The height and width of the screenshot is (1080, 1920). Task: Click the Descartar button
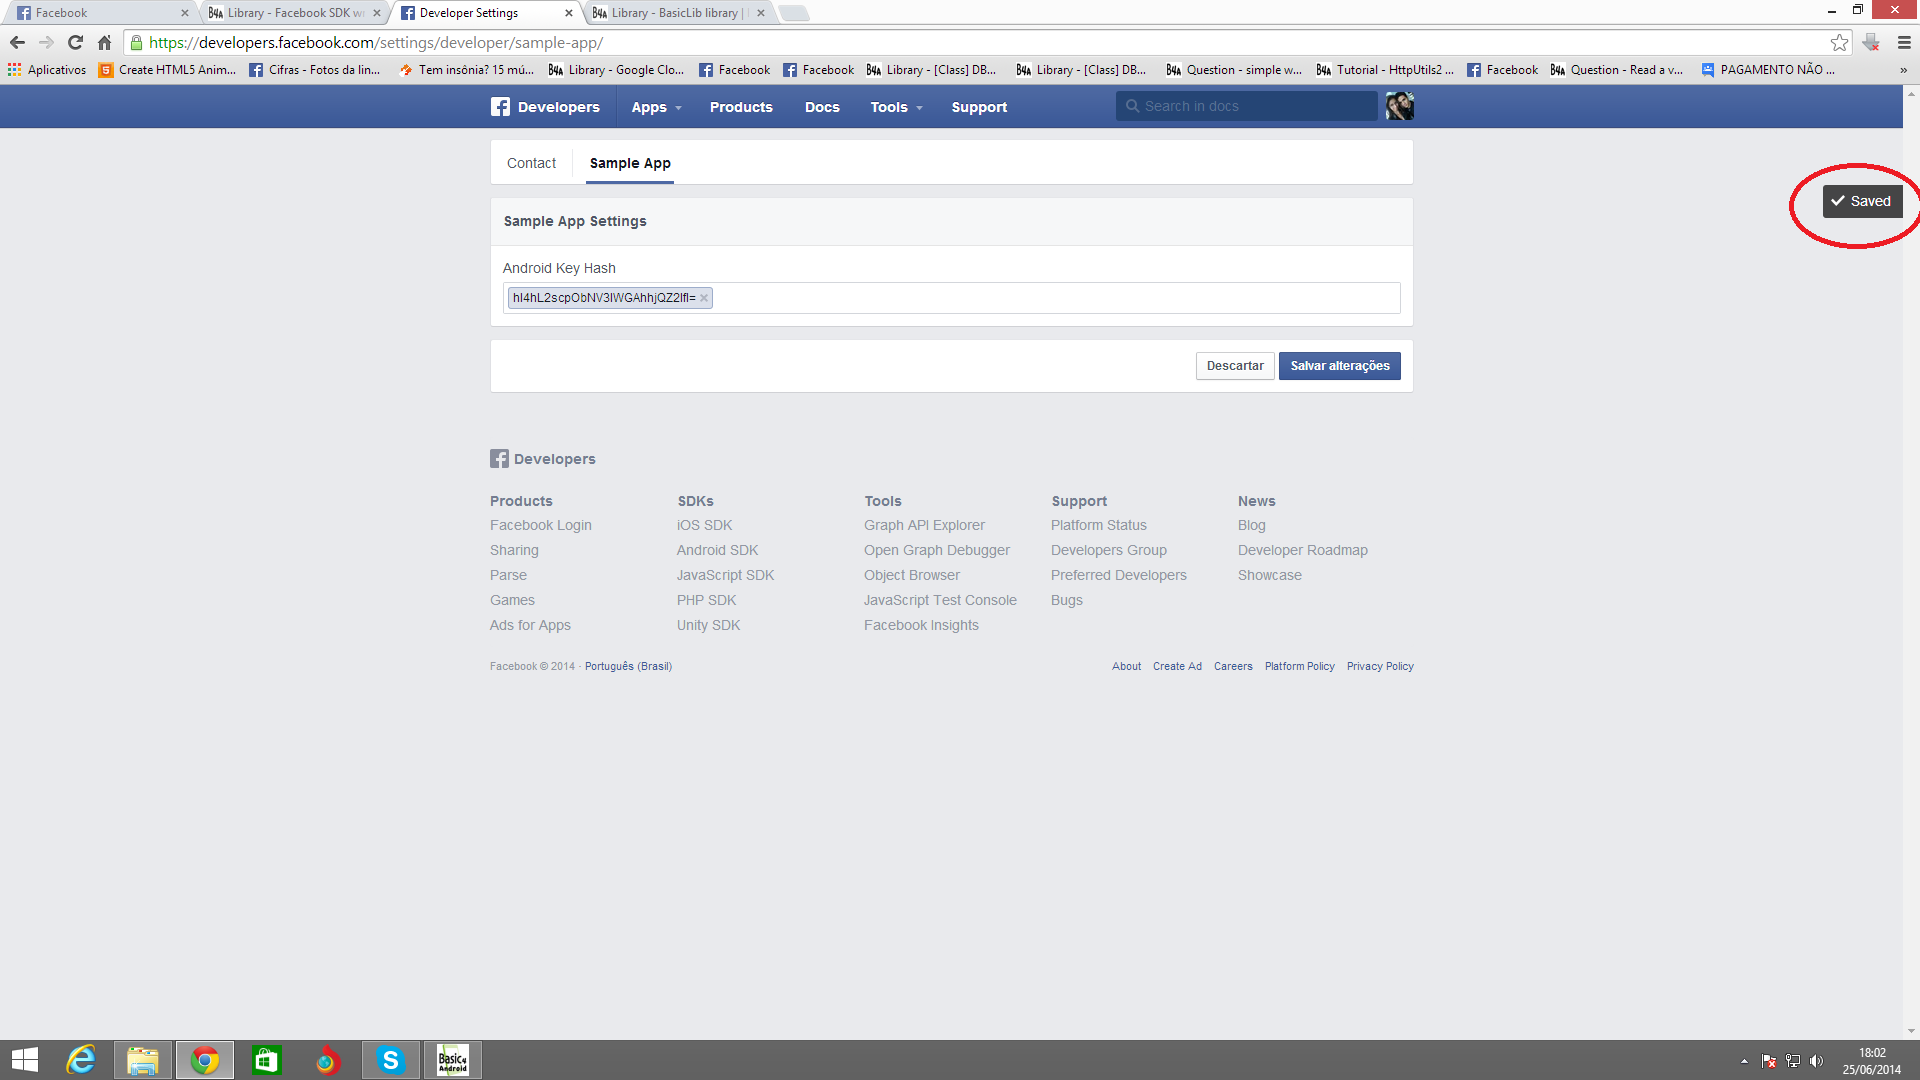[1235, 366]
